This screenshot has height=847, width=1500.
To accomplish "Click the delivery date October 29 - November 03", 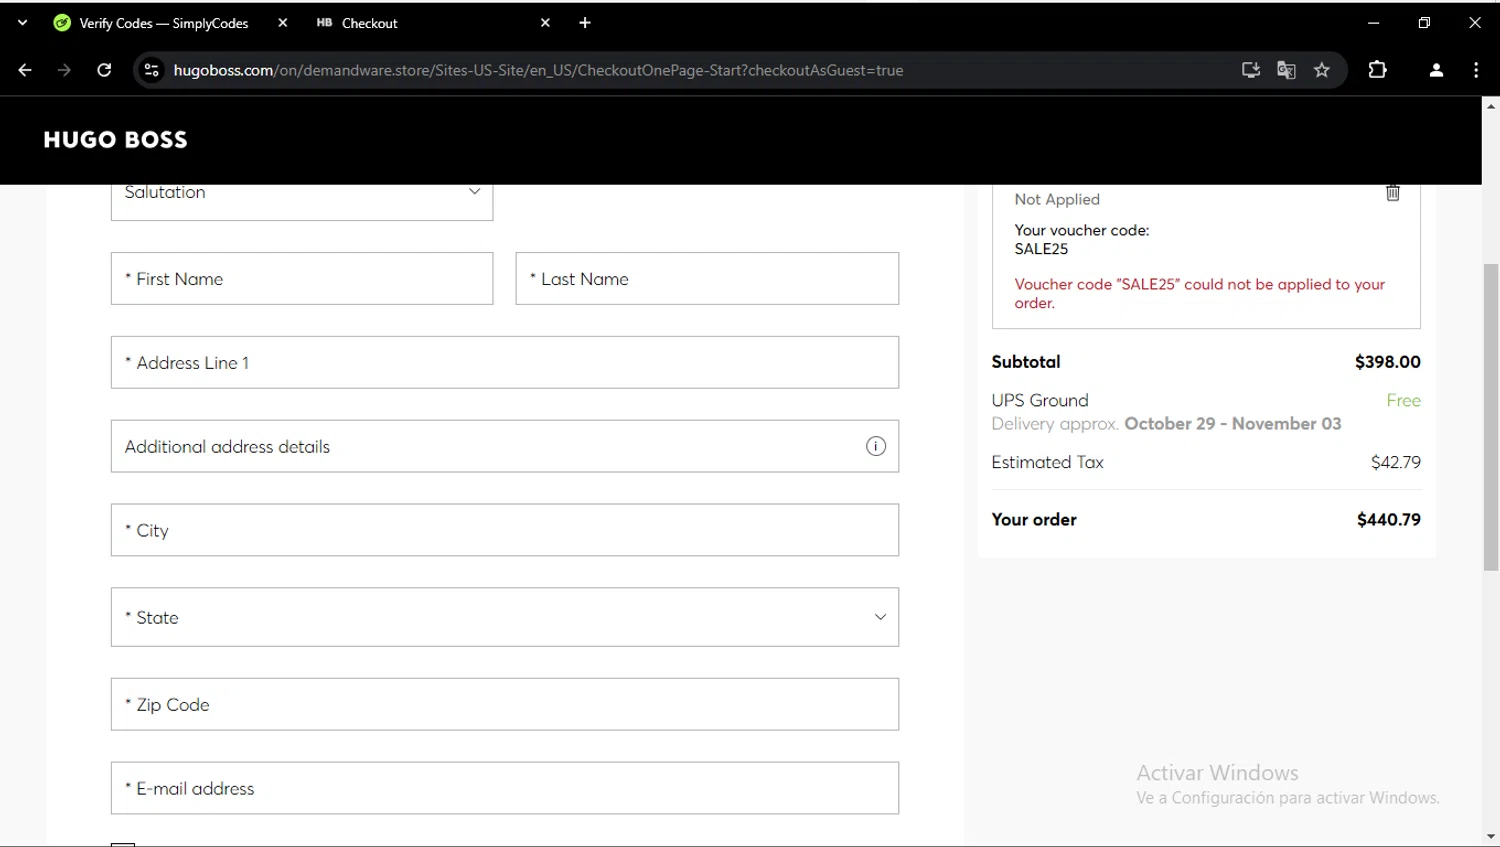I will click(x=1233, y=424).
